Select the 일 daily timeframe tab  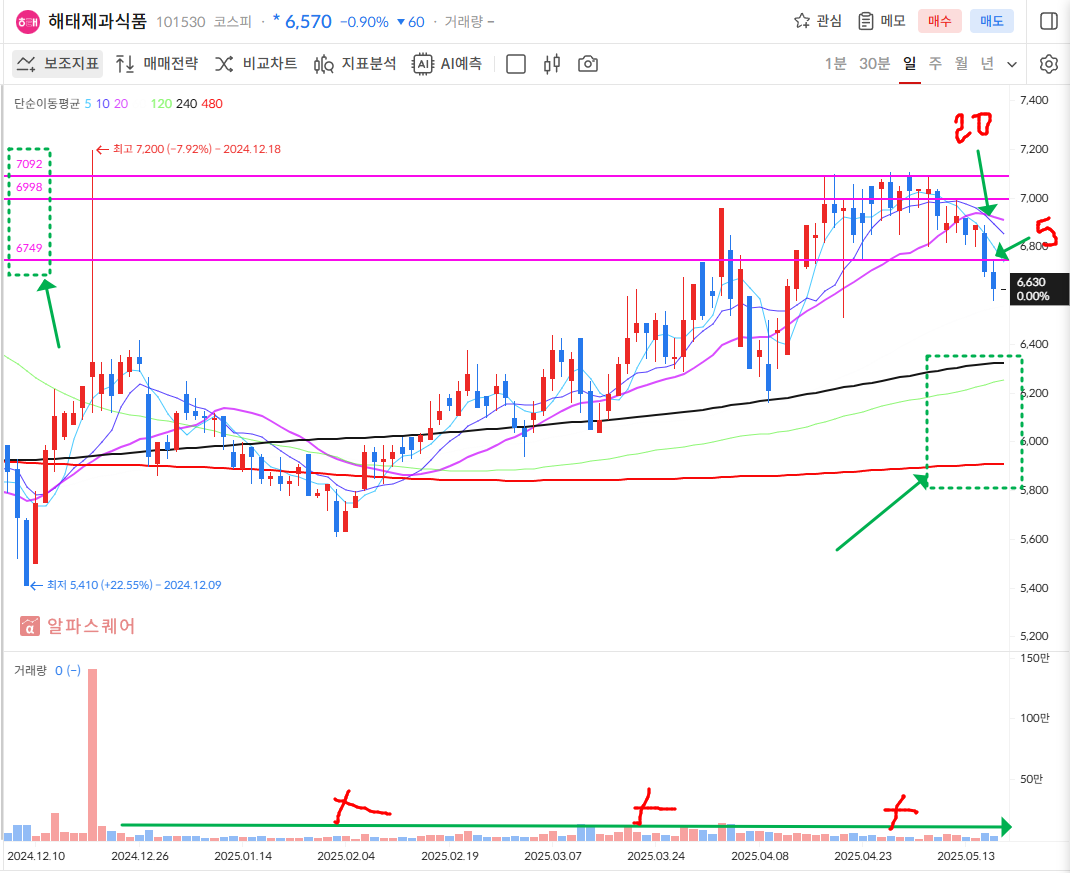[910, 64]
